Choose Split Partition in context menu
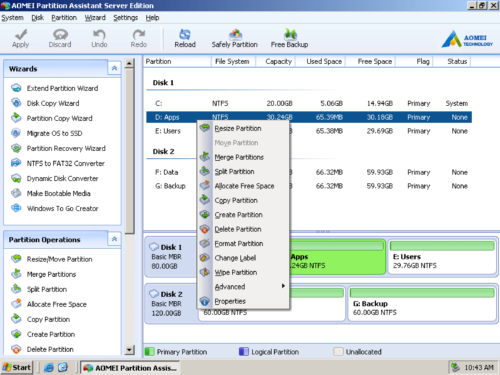 pos(243,171)
